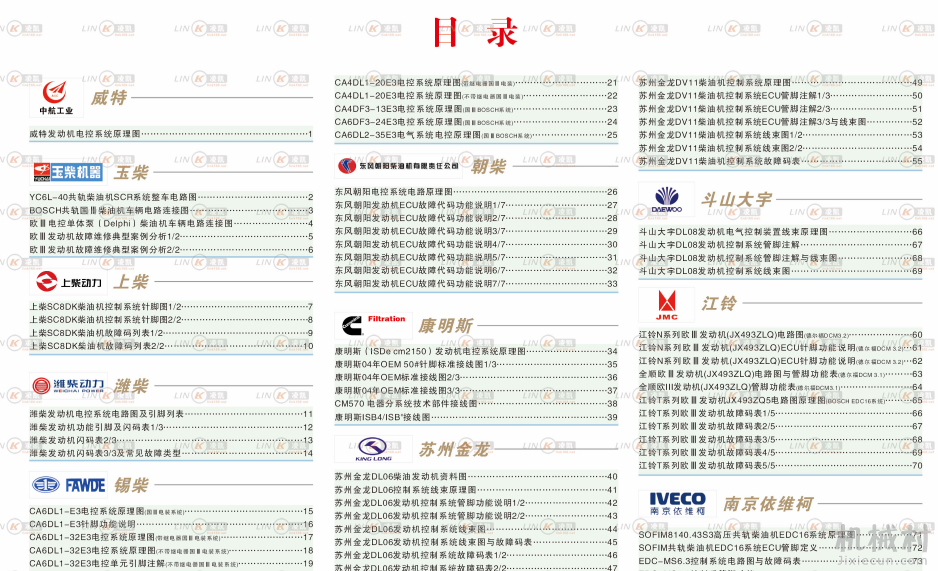Click the 苏州金龙 section heading
938x571 pixels.
click(x=454, y=450)
